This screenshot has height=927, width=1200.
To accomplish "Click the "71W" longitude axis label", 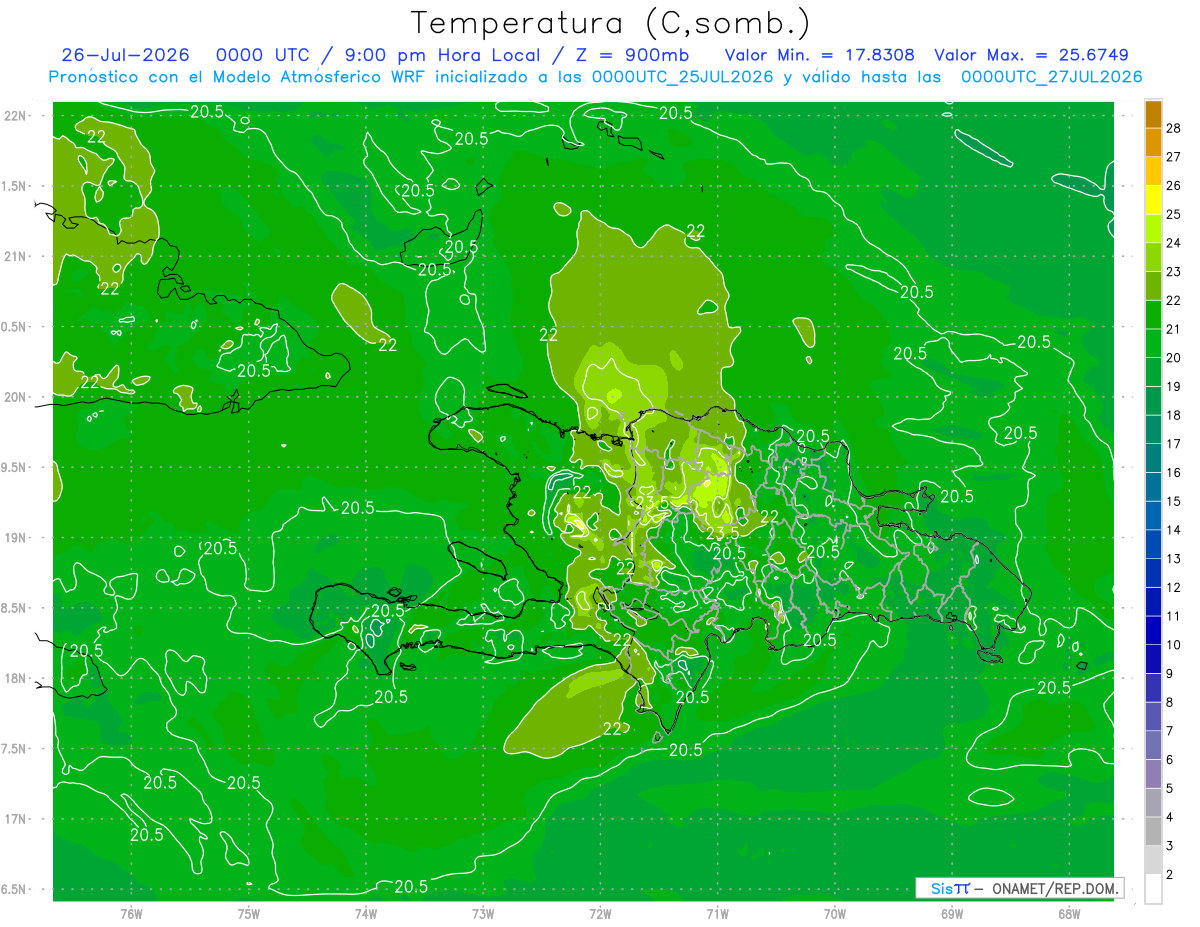I will tap(717, 915).
